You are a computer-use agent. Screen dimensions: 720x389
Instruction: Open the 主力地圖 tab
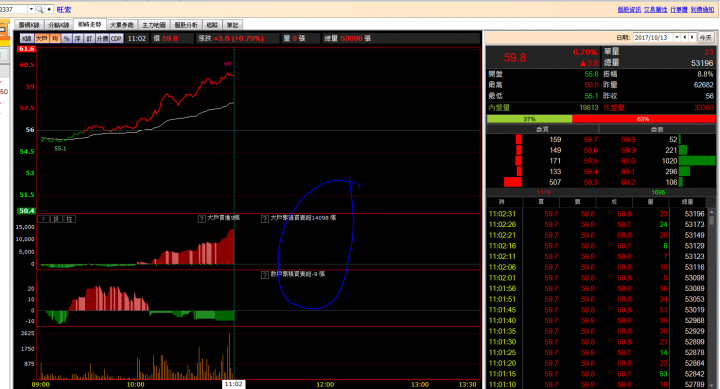(x=153, y=25)
